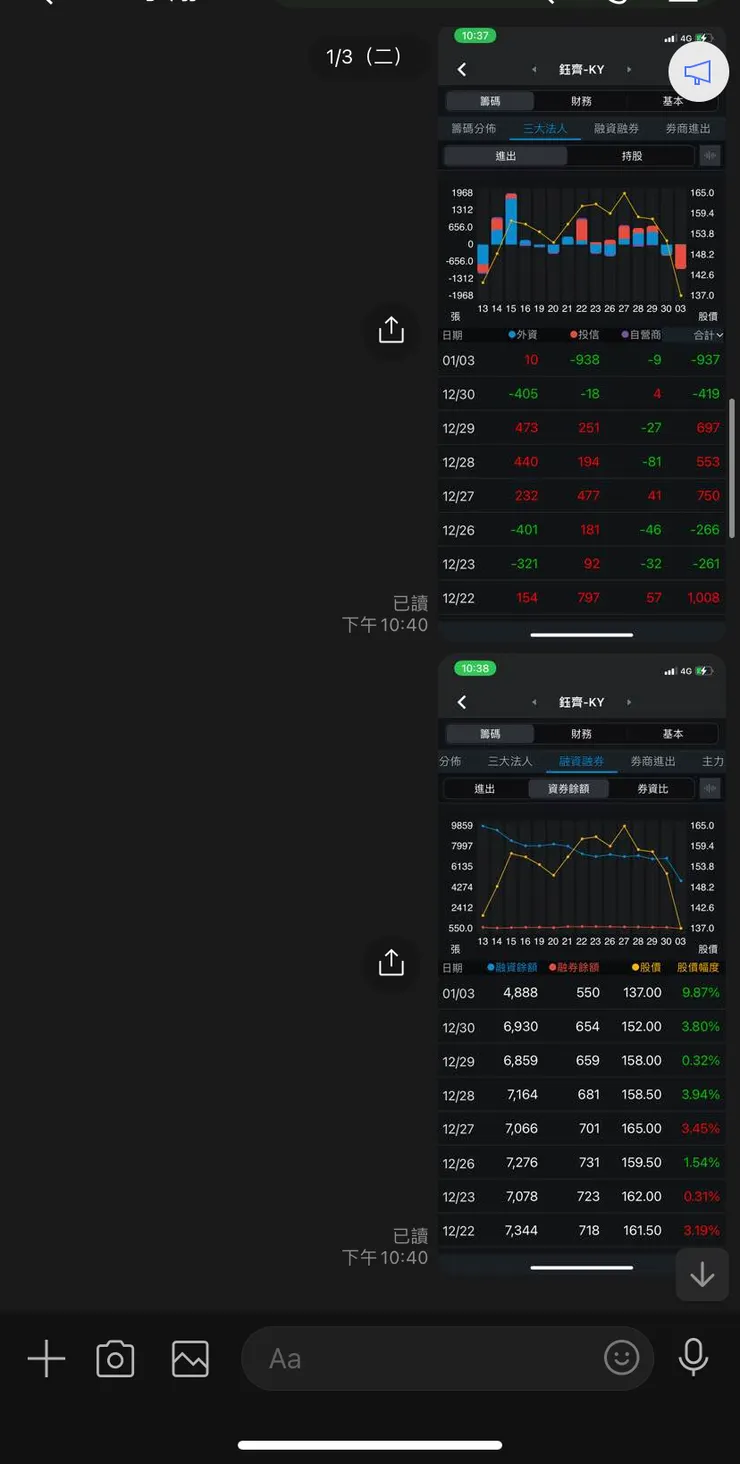Click the 165.00 price in 12/27 row
The width and height of the screenshot is (740, 1464).
(642, 1129)
